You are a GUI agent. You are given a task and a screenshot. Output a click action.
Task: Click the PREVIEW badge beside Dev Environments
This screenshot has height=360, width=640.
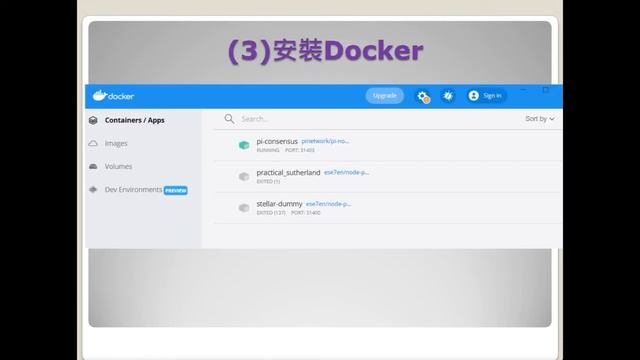(x=176, y=191)
